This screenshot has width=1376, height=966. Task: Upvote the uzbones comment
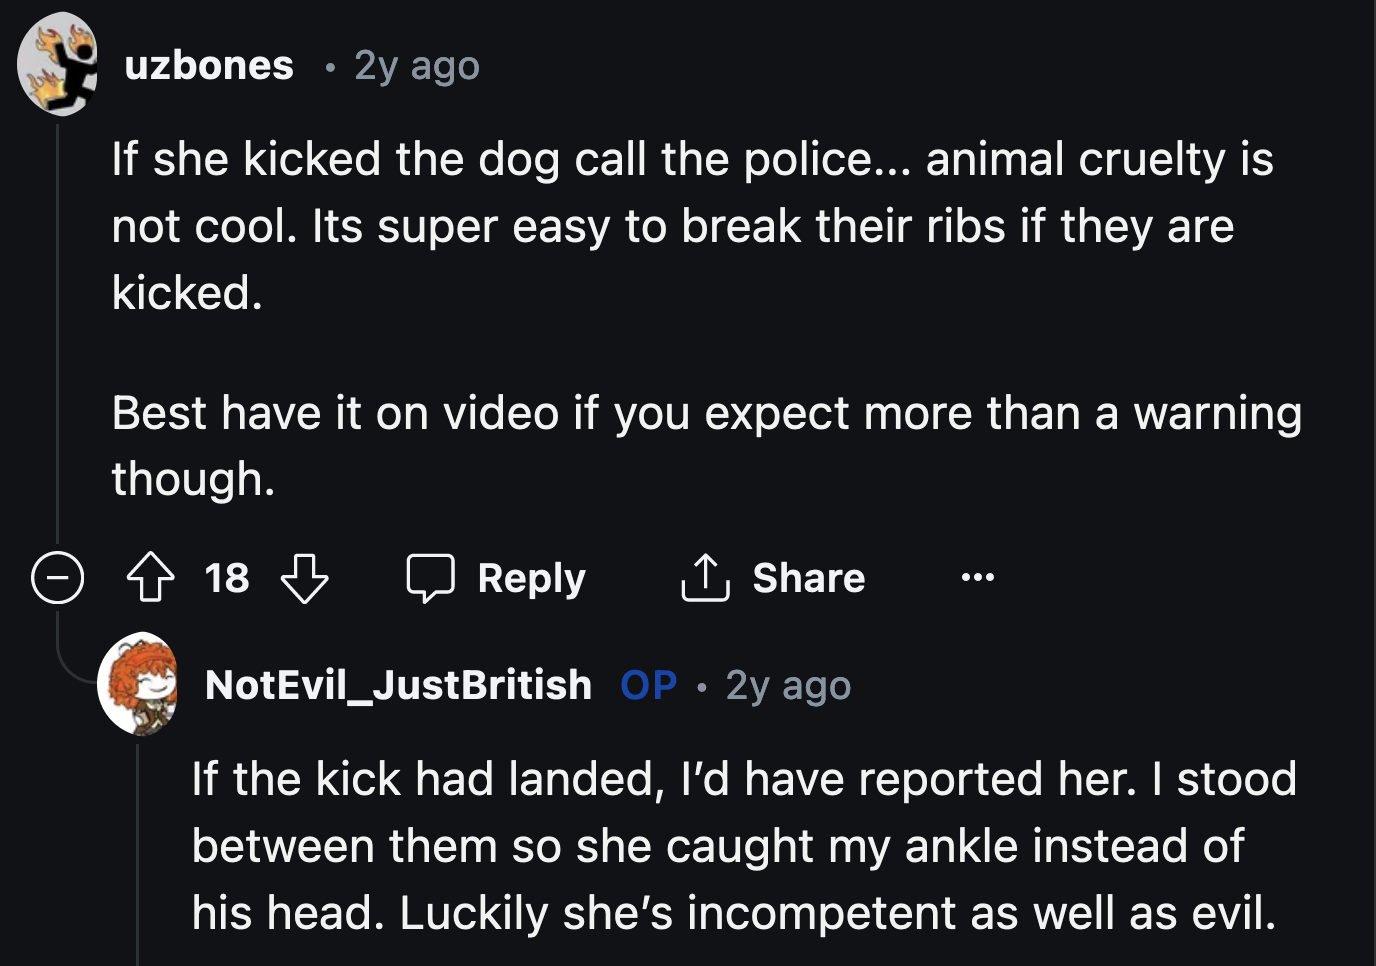(151, 578)
